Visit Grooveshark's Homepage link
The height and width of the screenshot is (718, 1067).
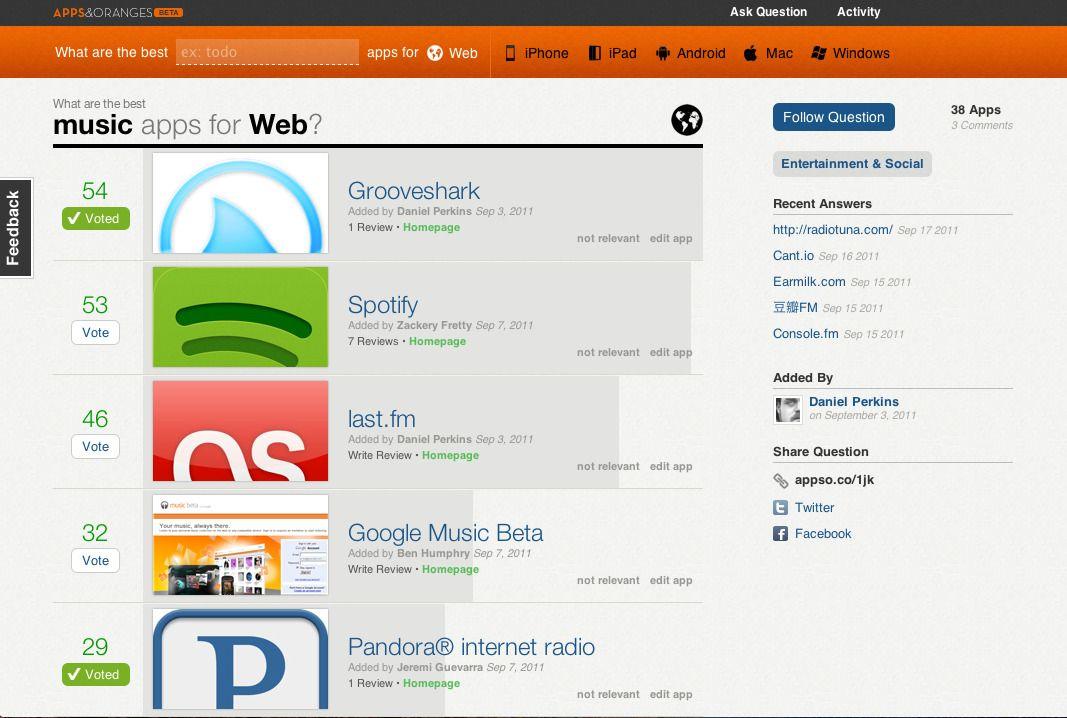point(431,227)
